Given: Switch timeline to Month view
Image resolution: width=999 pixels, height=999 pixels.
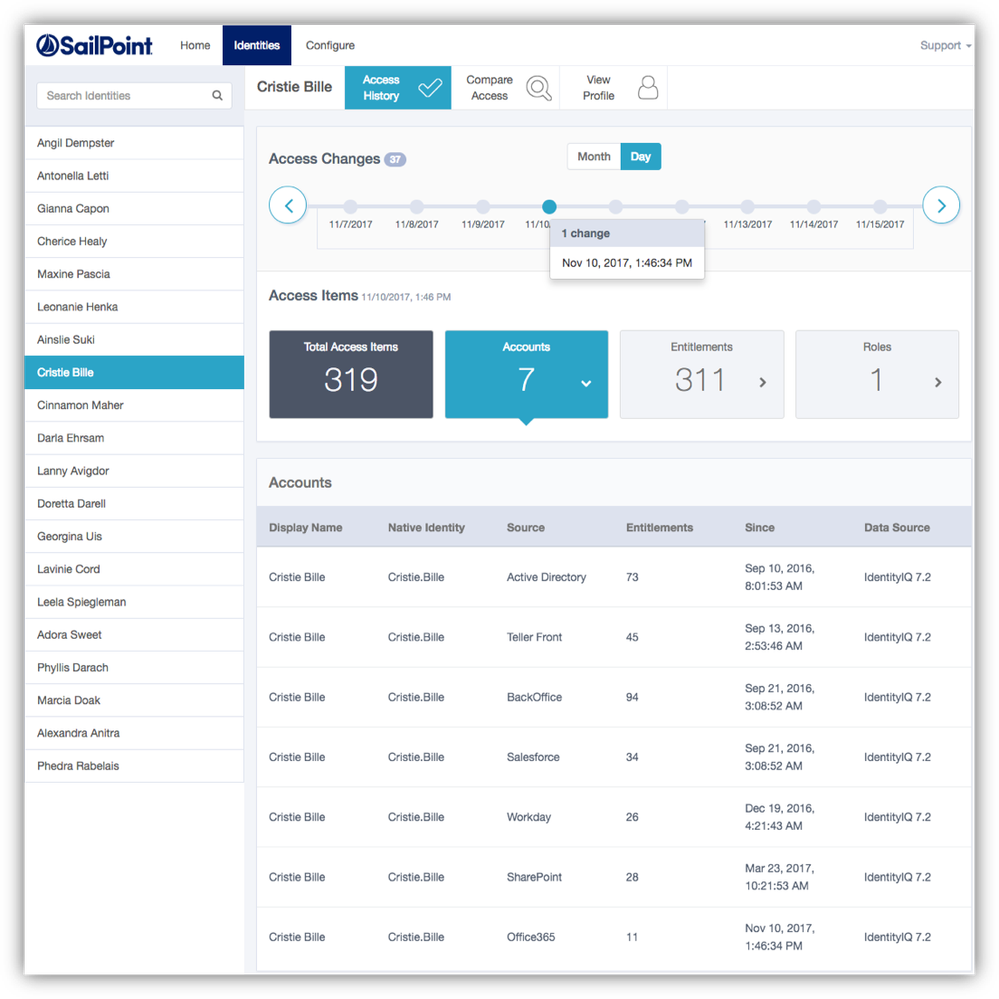Looking at the screenshot, I should click(x=594, y=157).
